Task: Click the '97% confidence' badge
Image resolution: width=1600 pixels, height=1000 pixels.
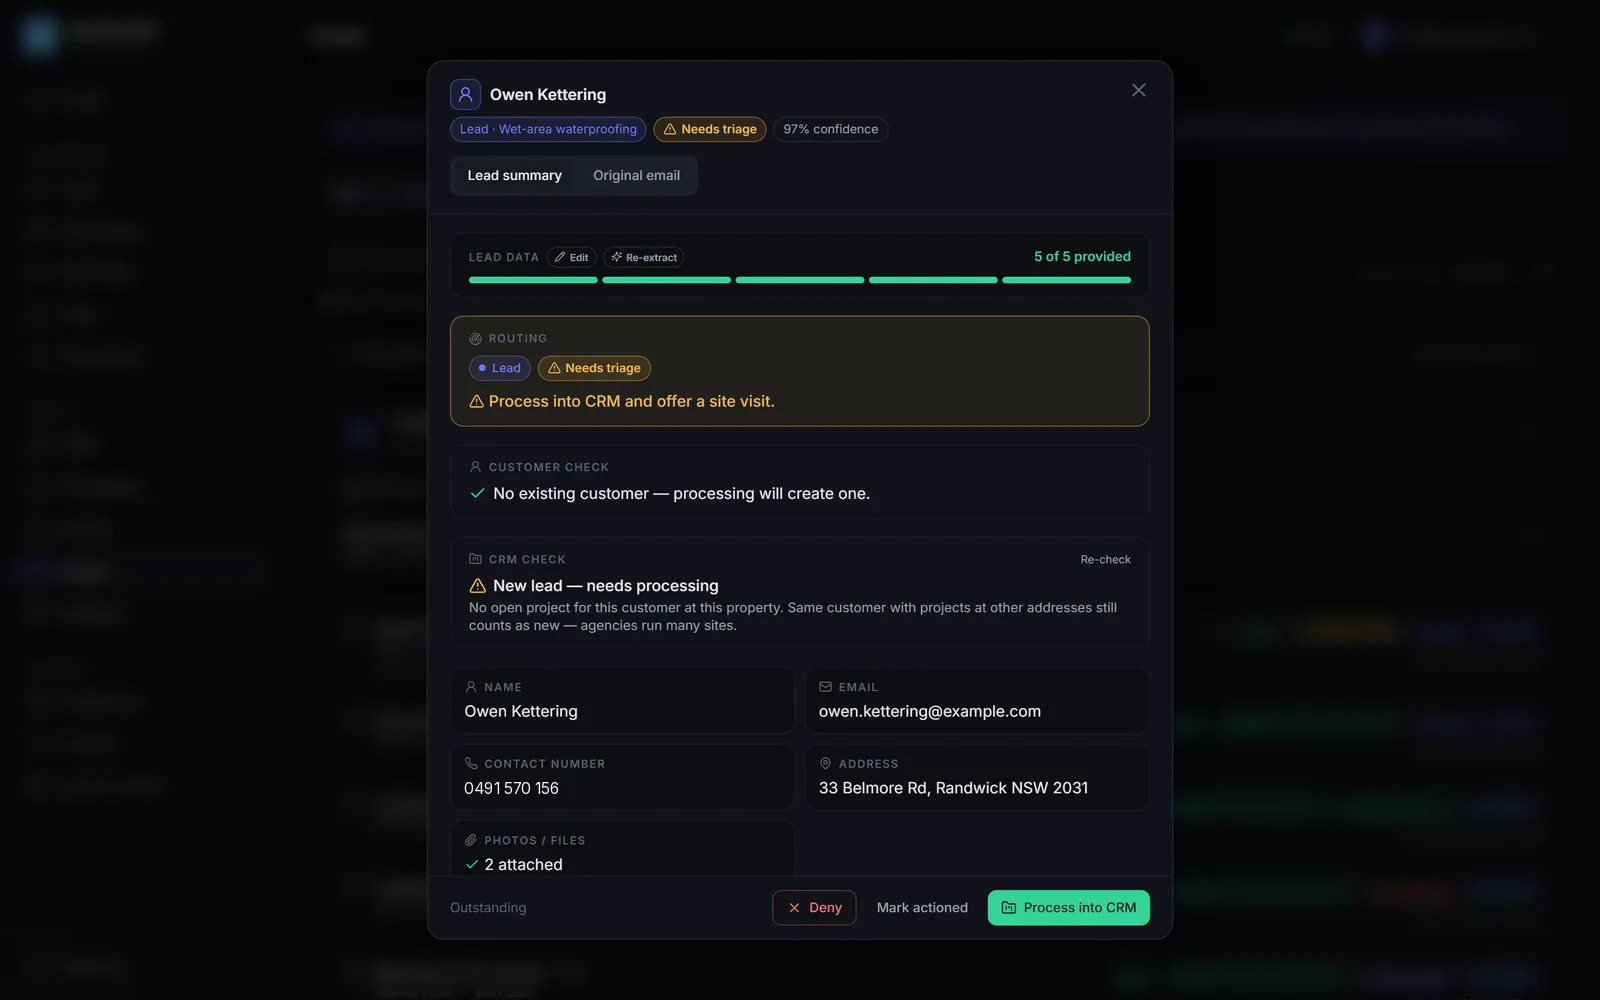Action: click(x=831, y=129)
